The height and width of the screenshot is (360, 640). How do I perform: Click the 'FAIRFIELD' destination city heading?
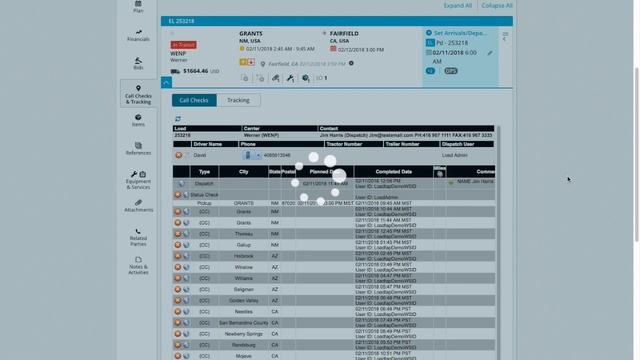344,33
